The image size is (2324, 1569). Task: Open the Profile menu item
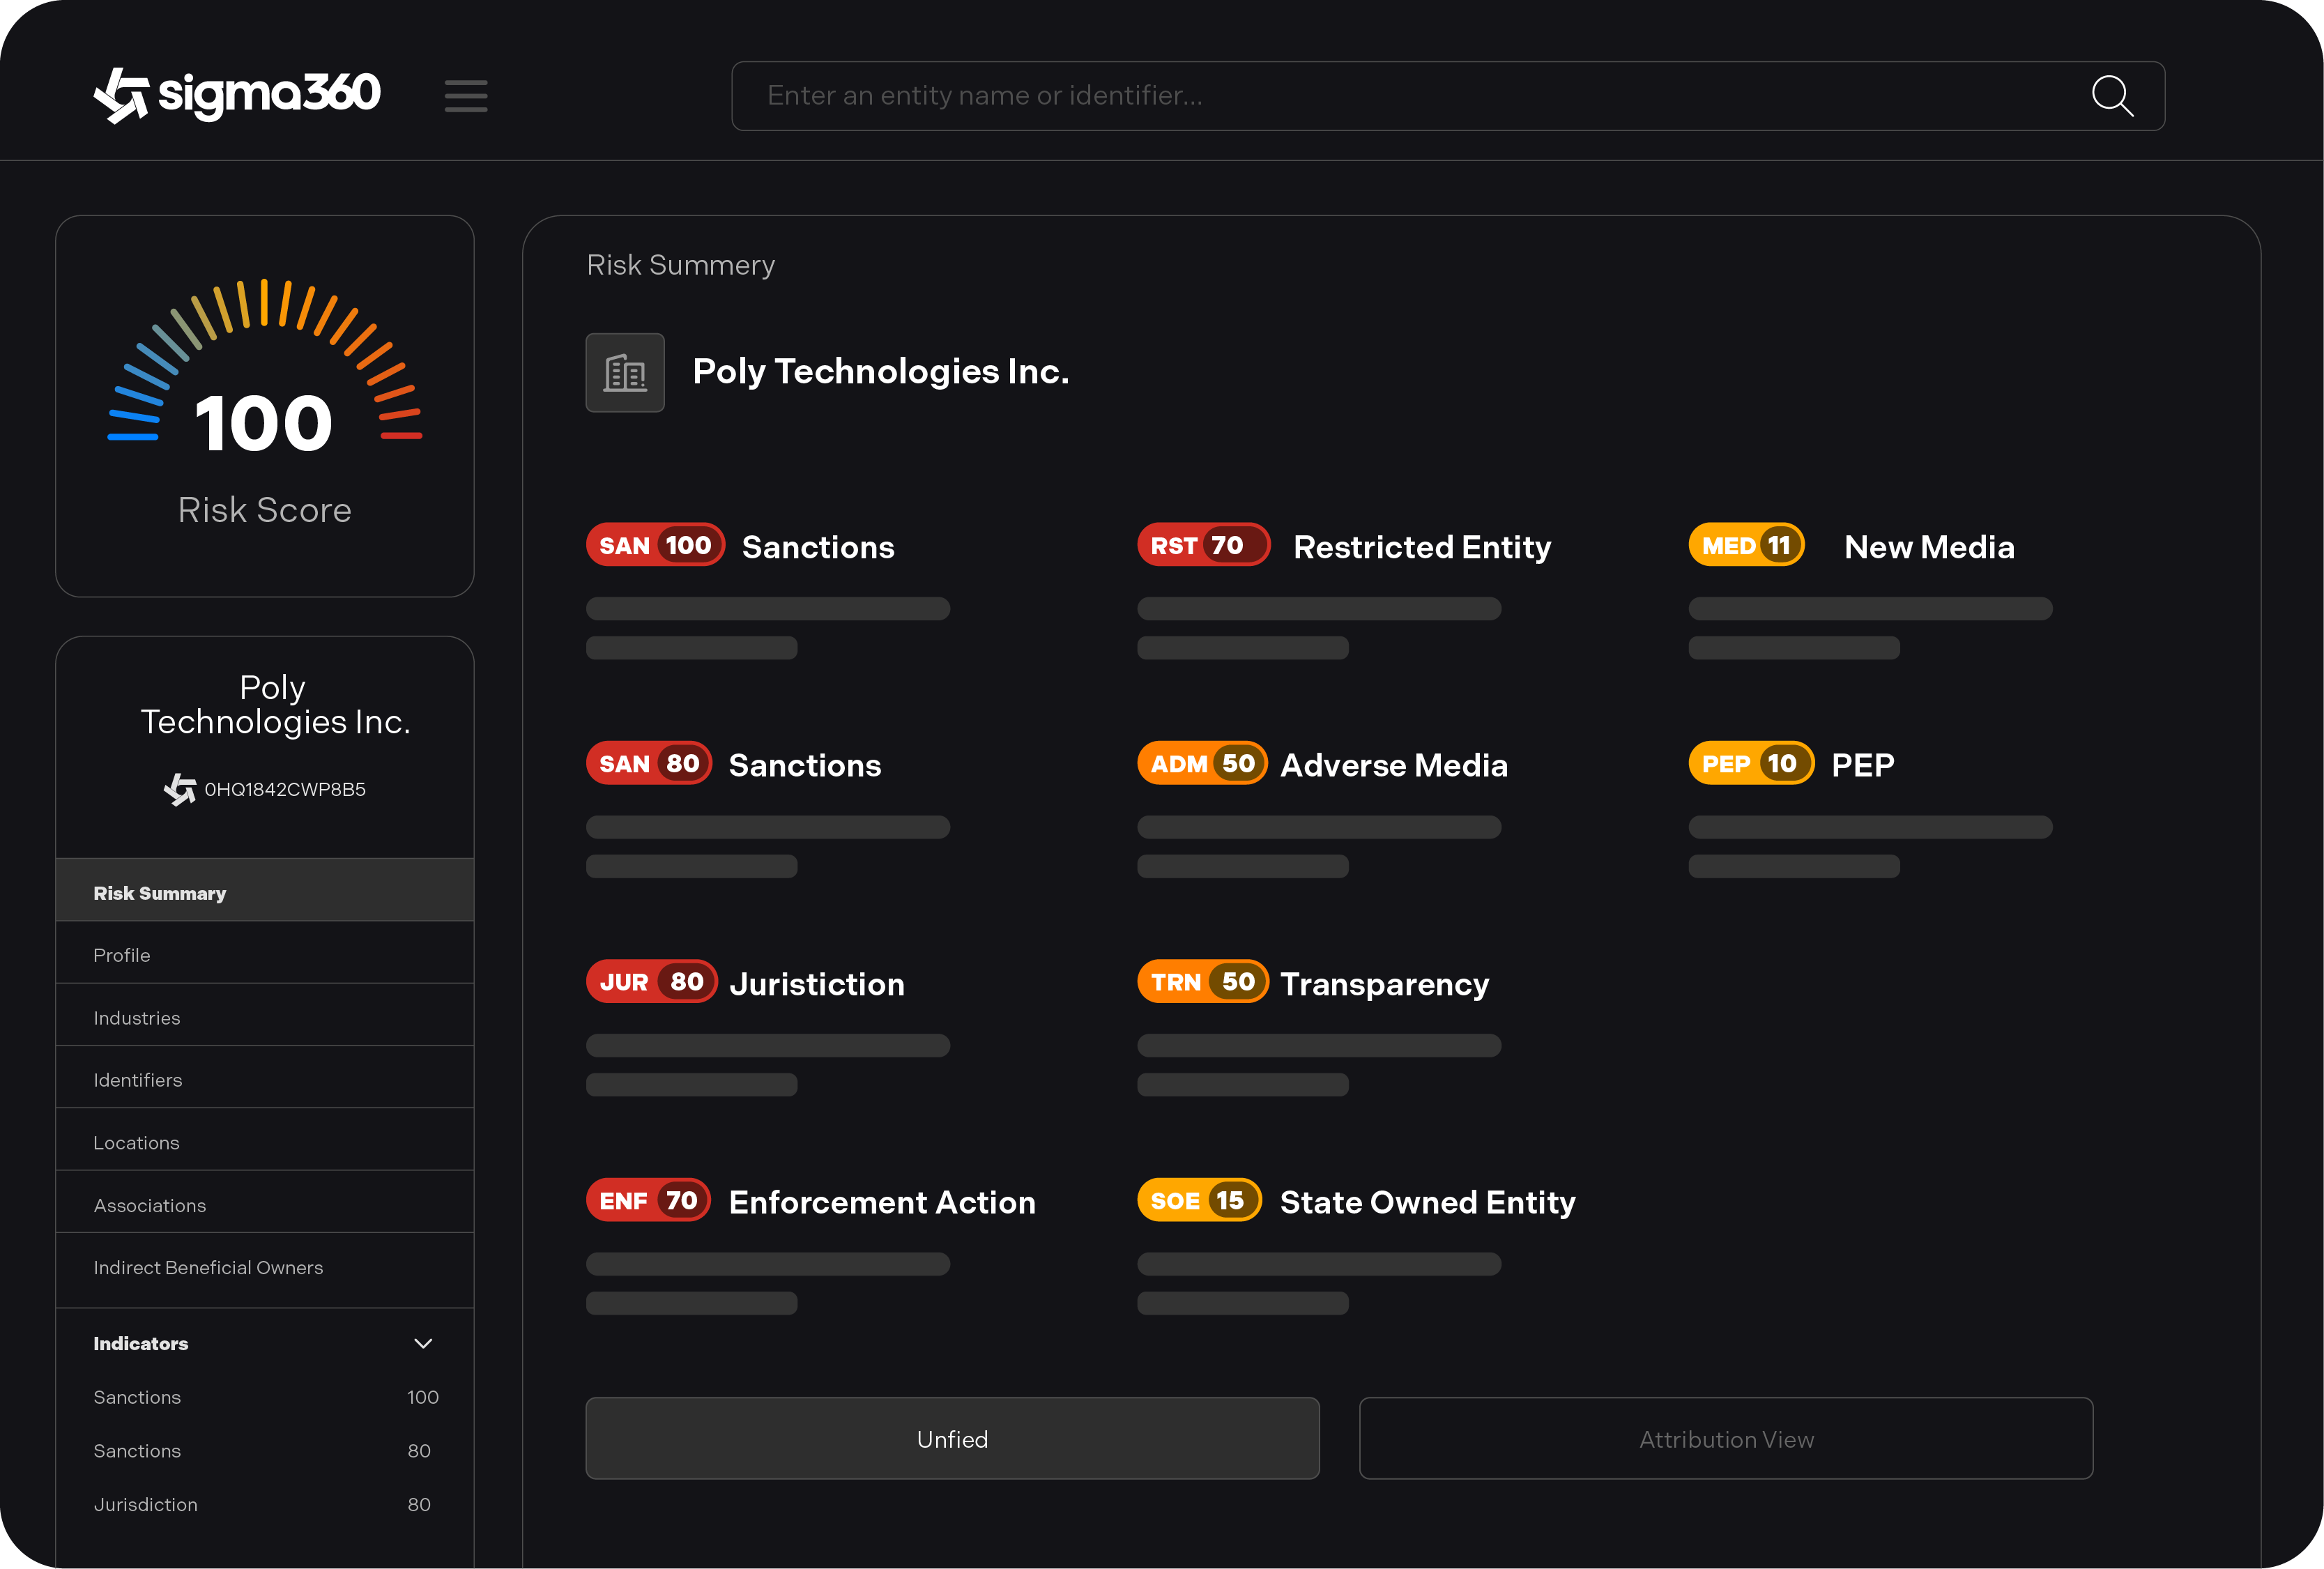pos(122,955)
